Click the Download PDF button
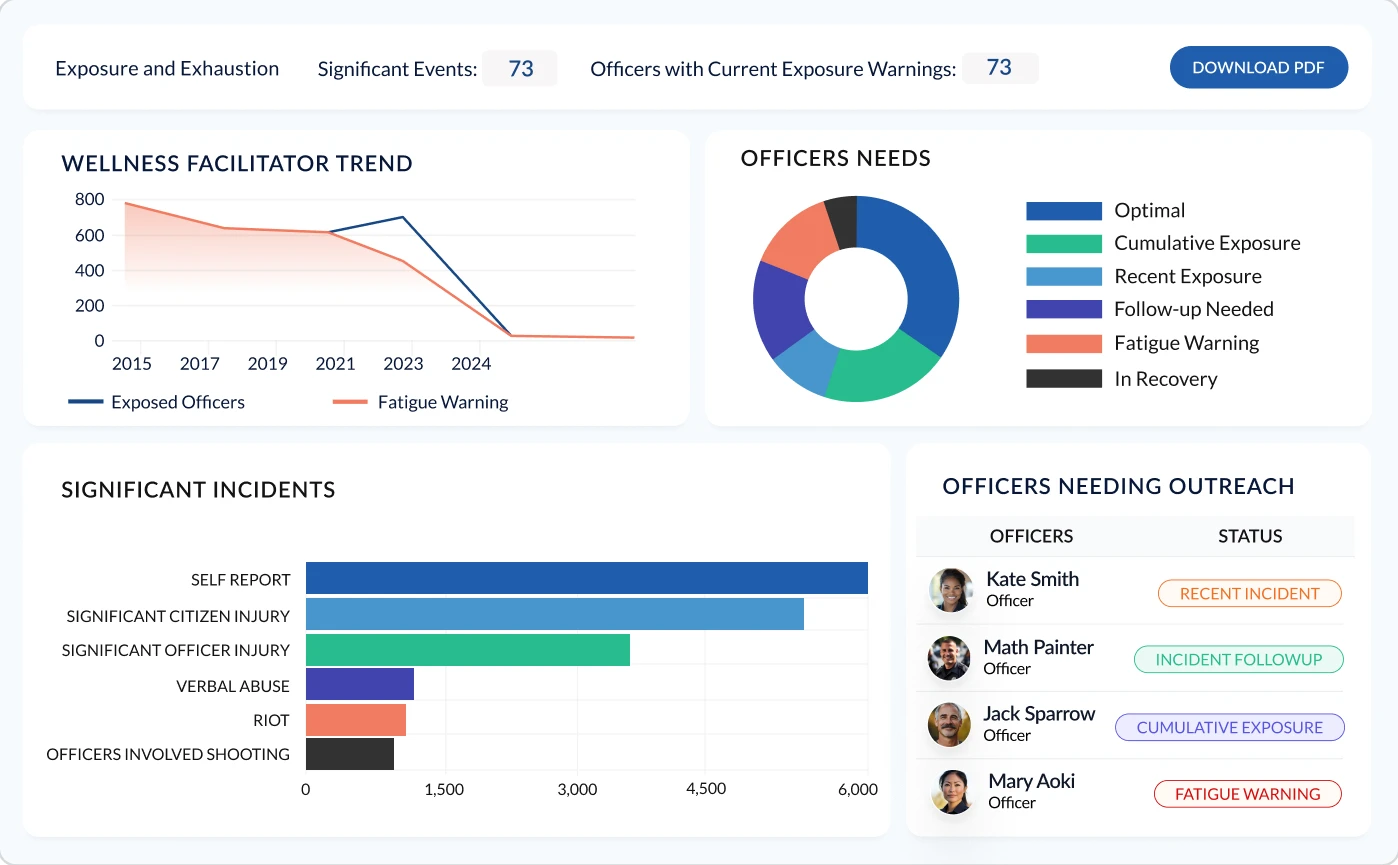The width and height of the screenshot is (1398, 865). coord(1259,68)
